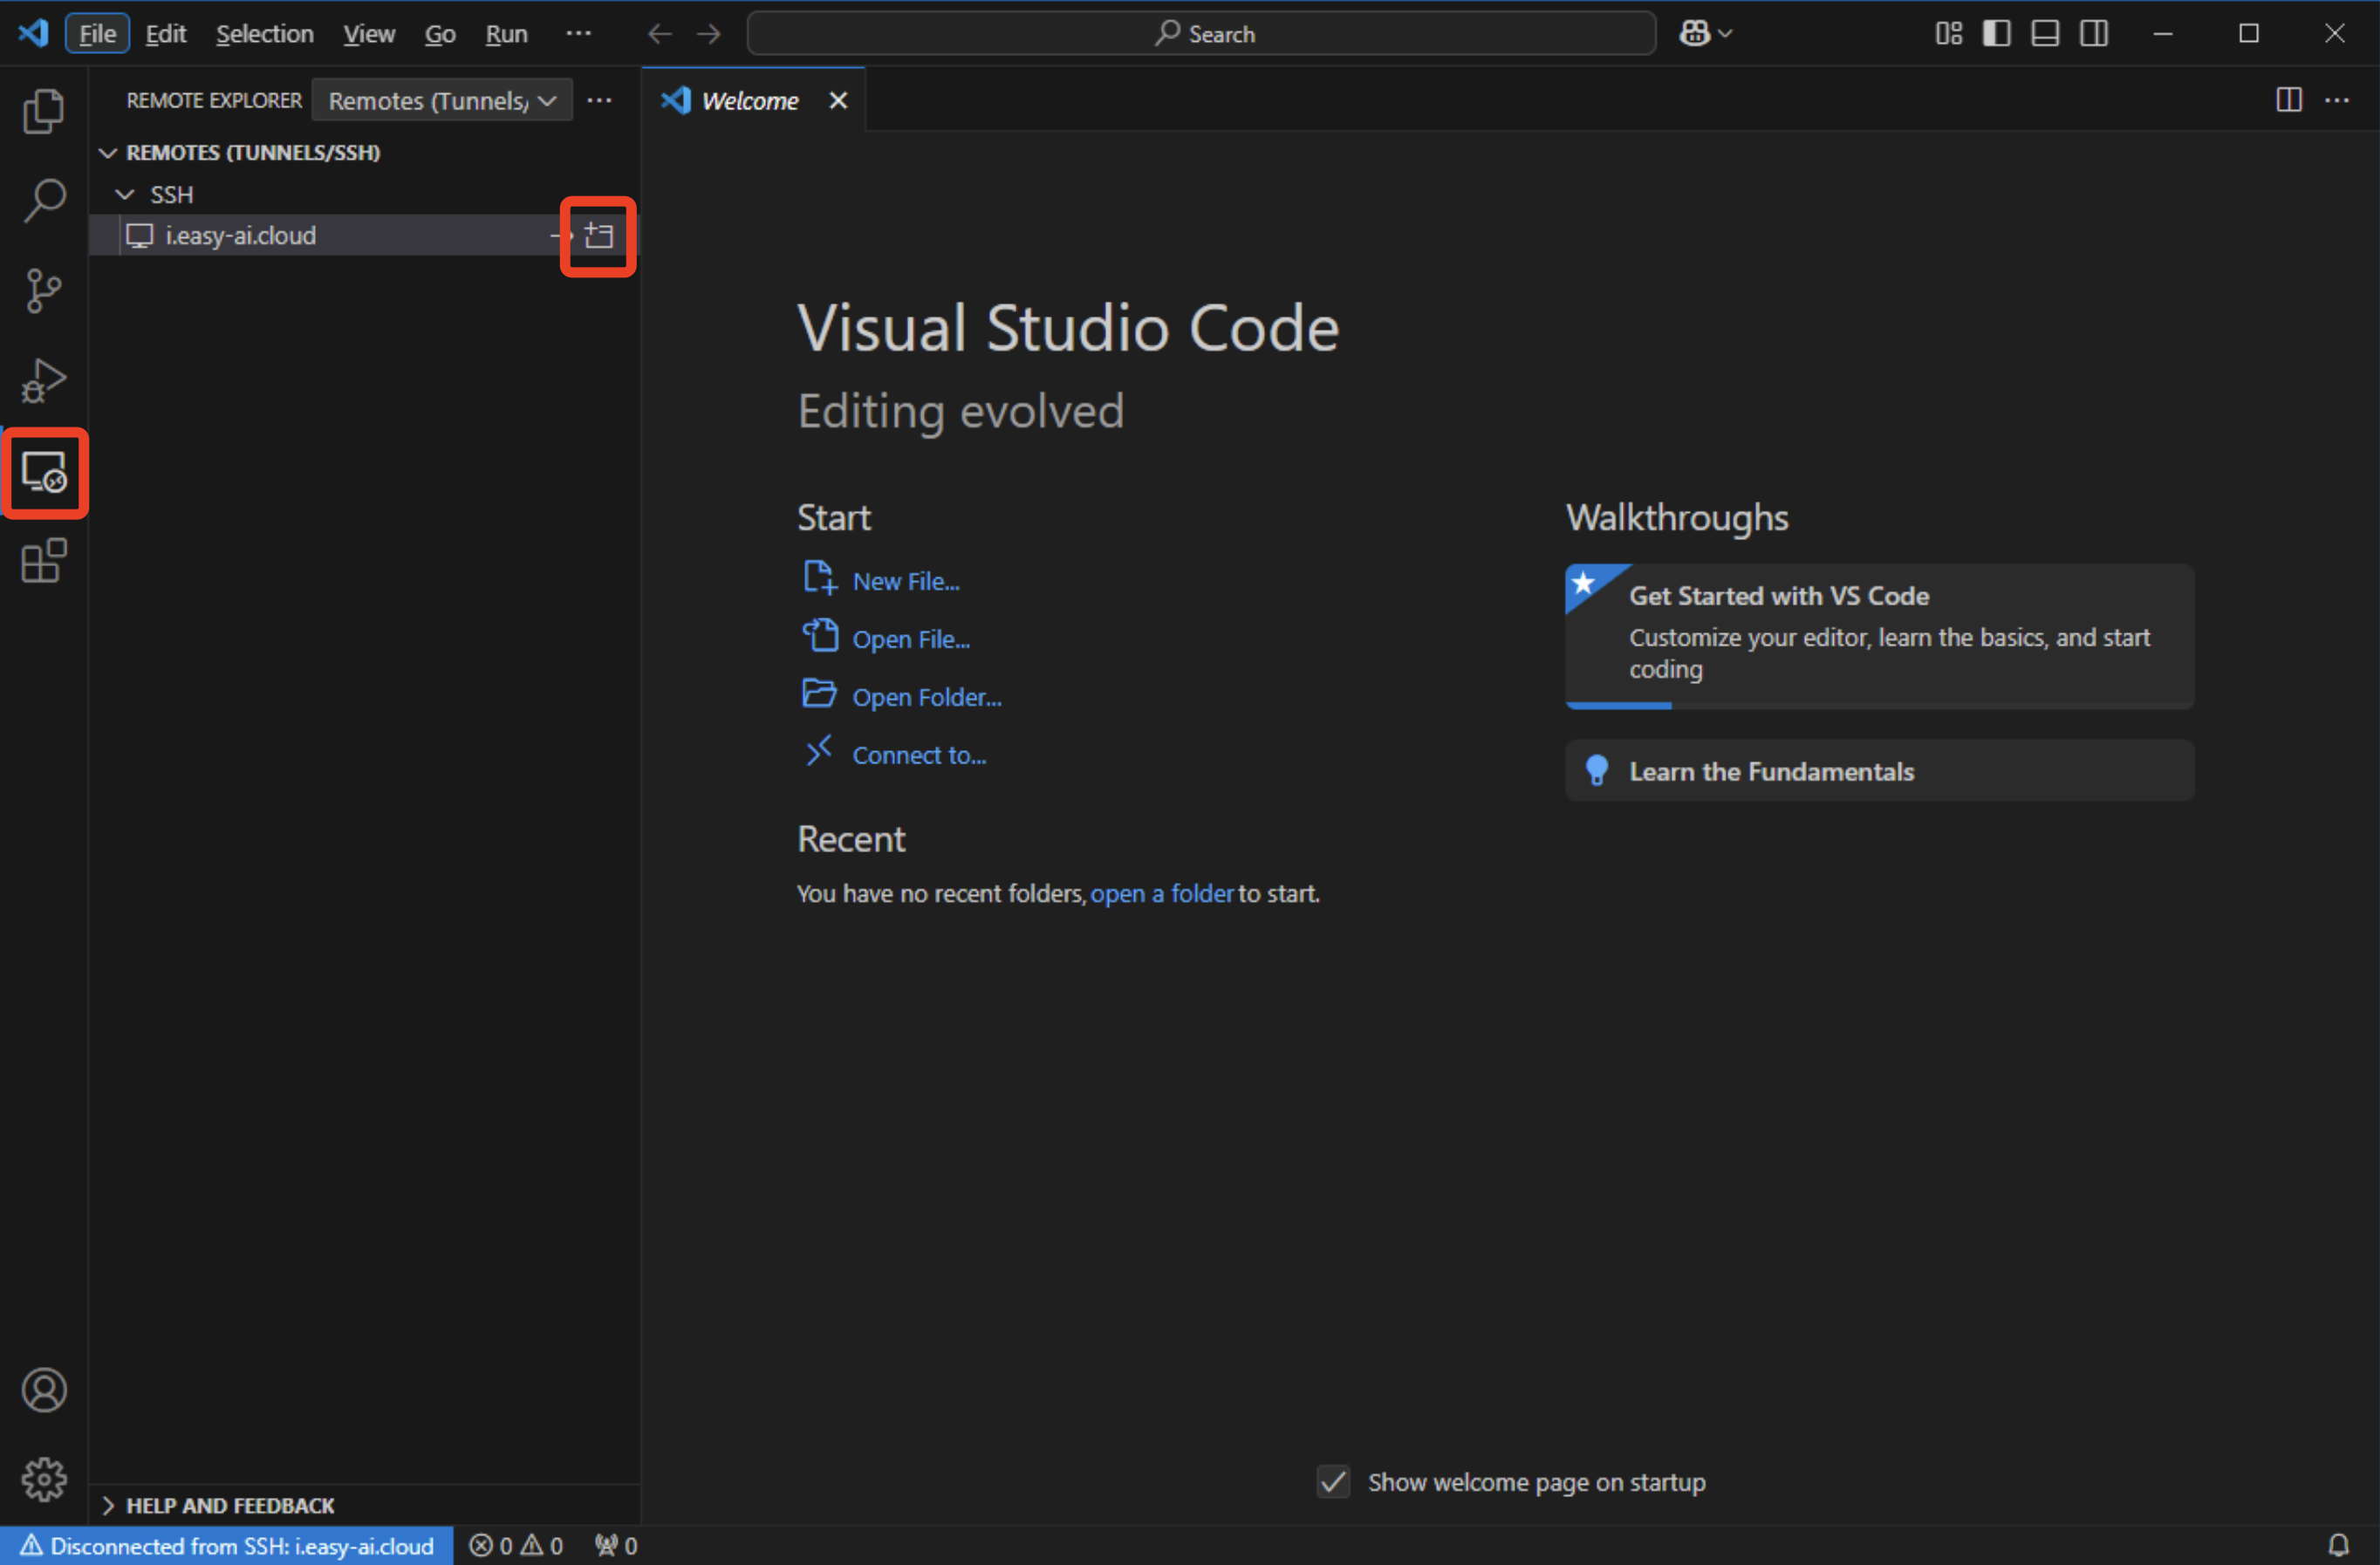2380x1565 pixels.
Task: Collapse the REMOTES (TUNNELS/SSH) section
Action: [x=108, y=153]
